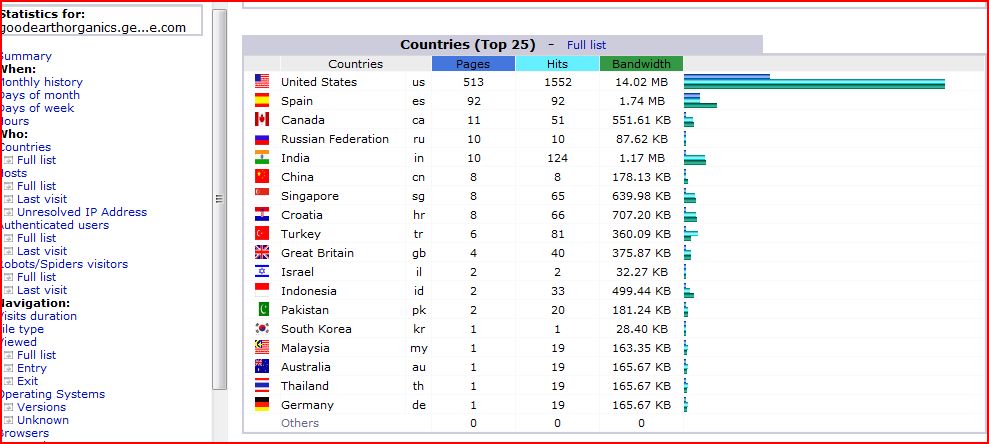Click the 14.02 MB bandwidth cell
The image size is (989, 444).
coord(641,82)
